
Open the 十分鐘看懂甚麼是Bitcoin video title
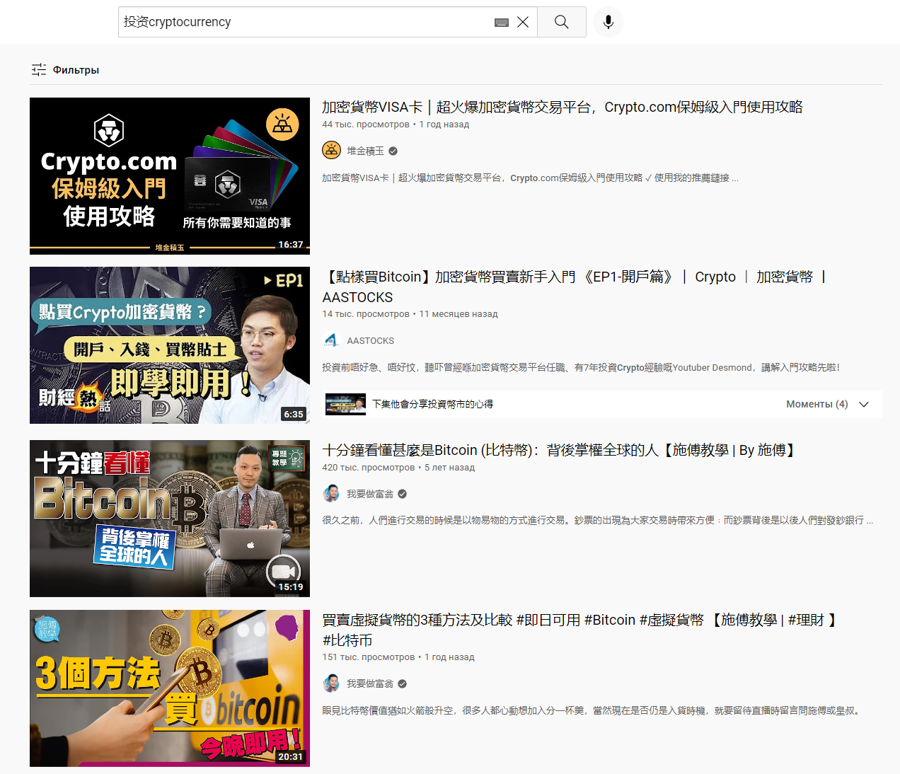(559, 450)
